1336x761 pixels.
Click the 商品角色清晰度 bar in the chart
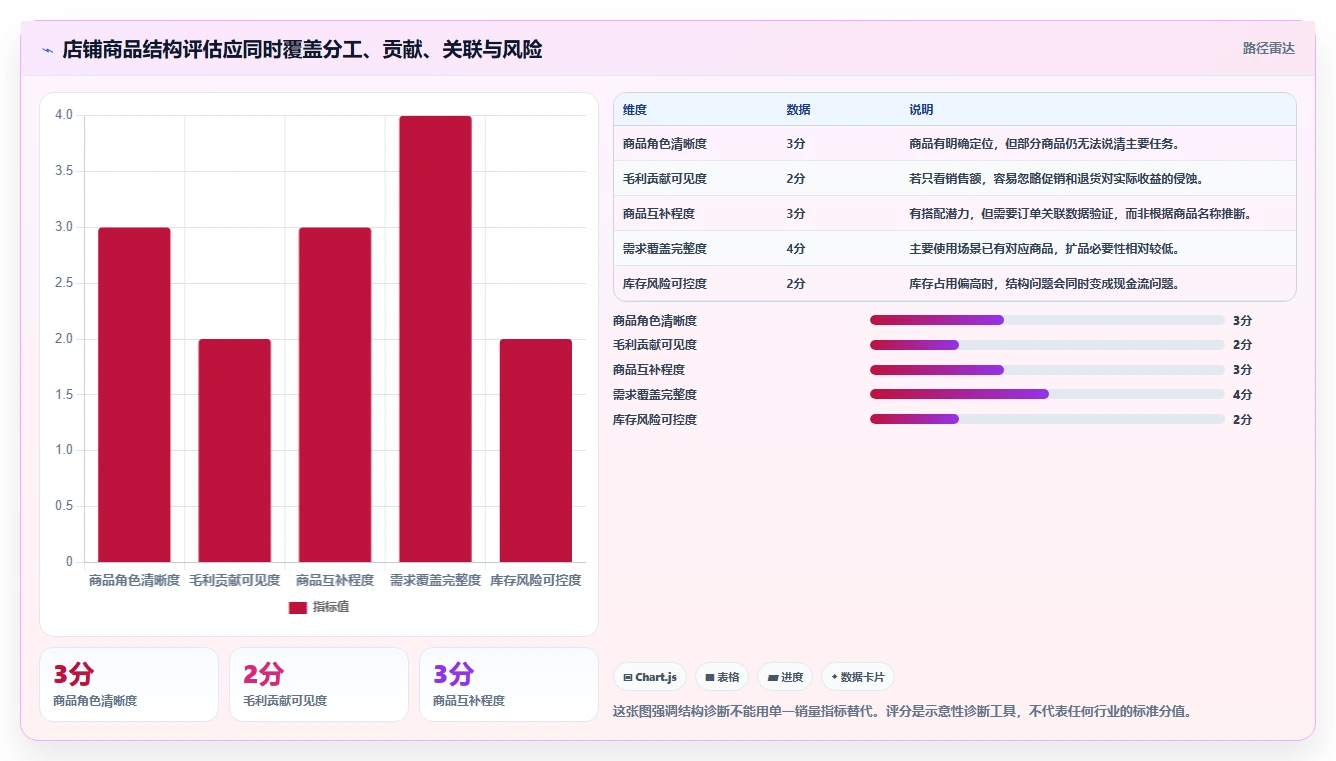click(134, 395)
